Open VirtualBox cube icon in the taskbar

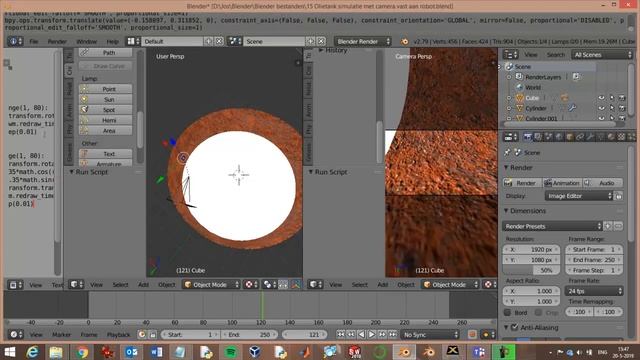pos(255,352)
